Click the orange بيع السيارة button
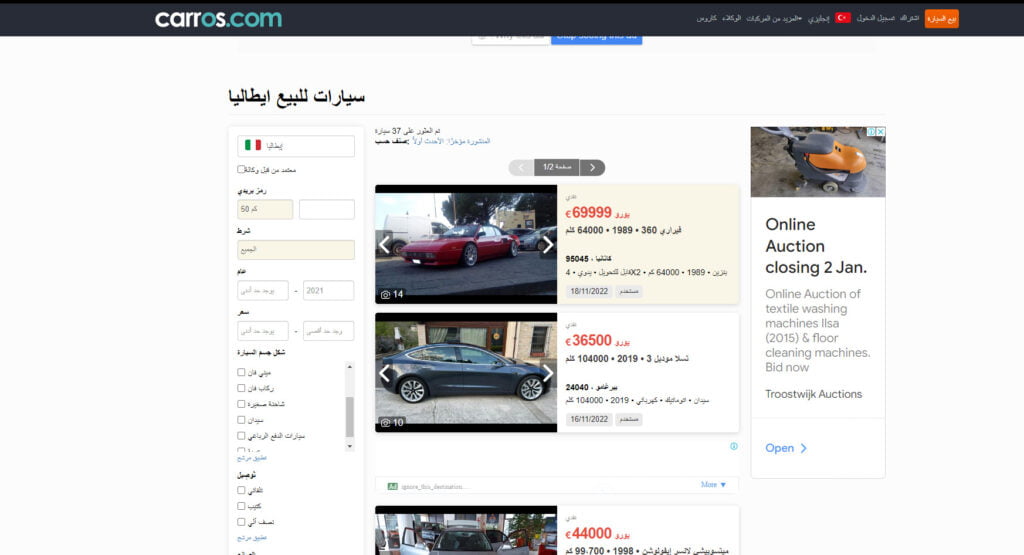The image size is (1024, 555). coord(941,18)
